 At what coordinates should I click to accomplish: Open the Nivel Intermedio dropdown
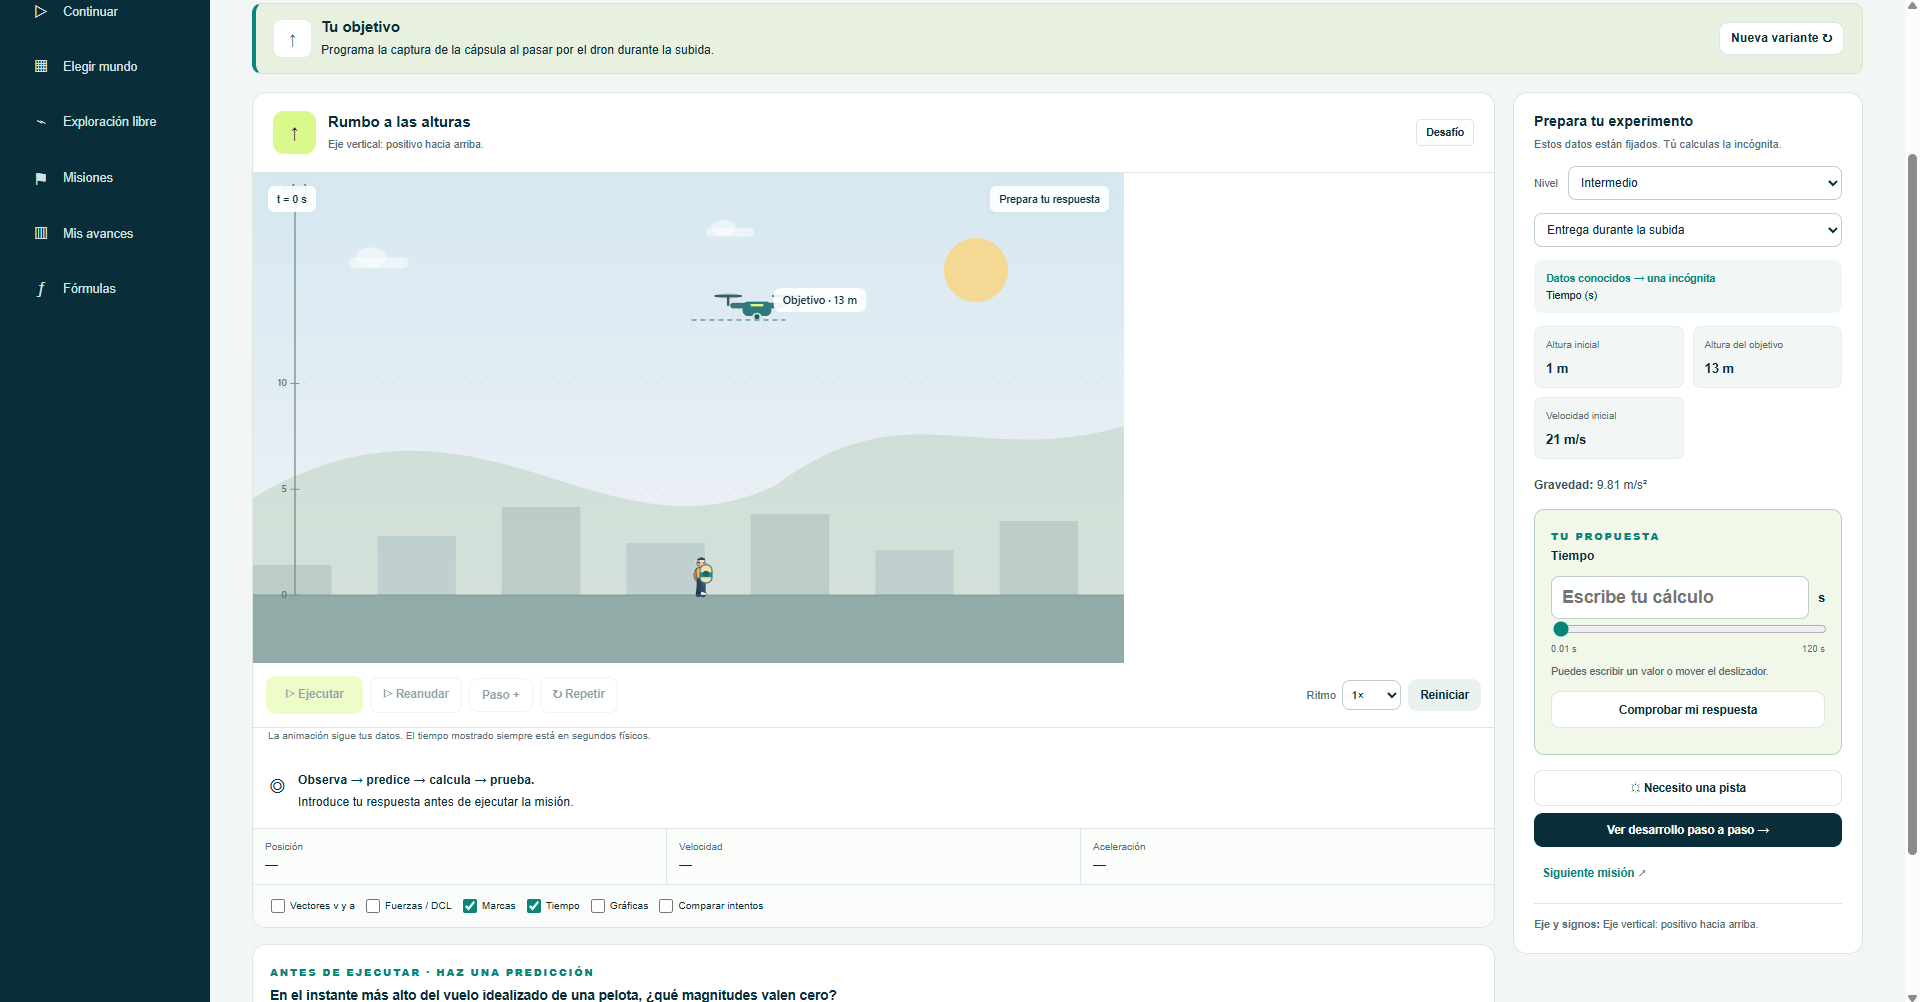[1704, 183]
